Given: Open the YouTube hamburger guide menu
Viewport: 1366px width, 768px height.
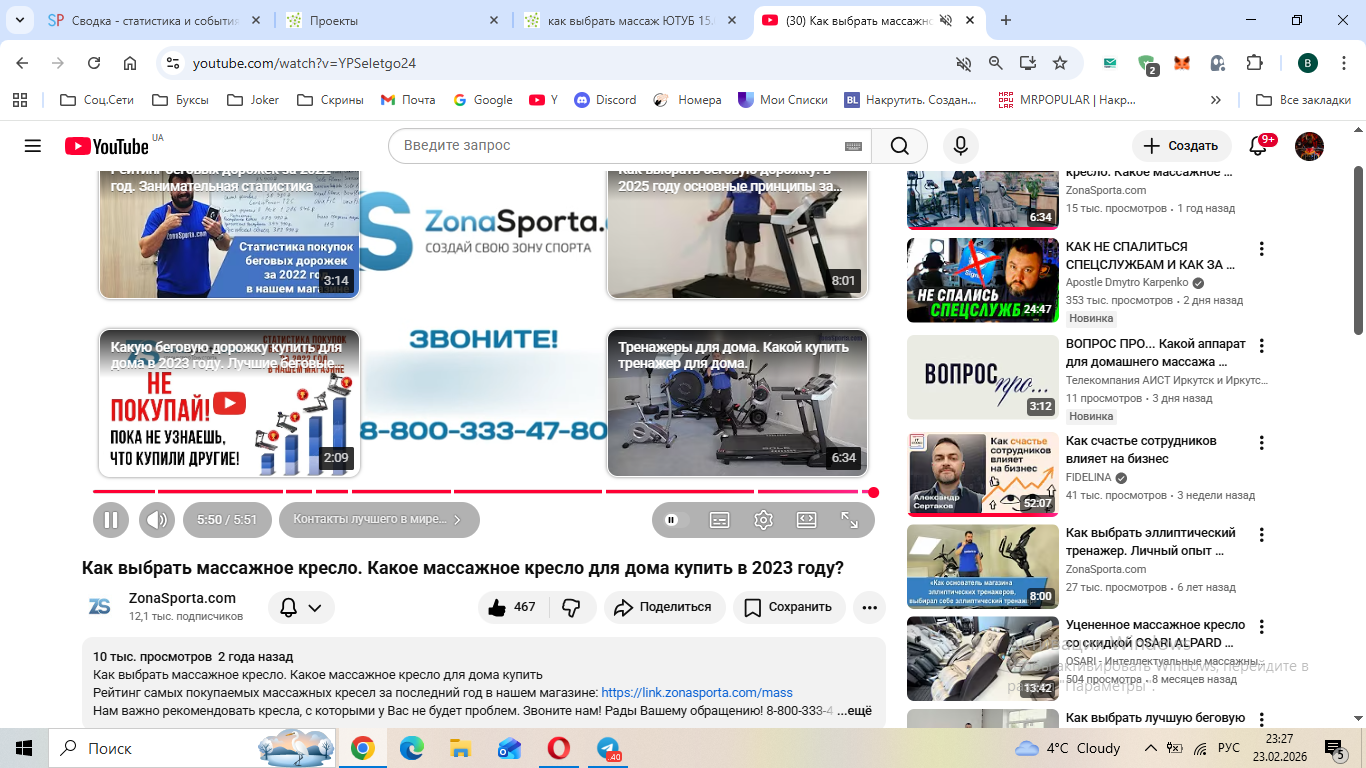Looking at the screenshot, I should [x=33, y=146].
